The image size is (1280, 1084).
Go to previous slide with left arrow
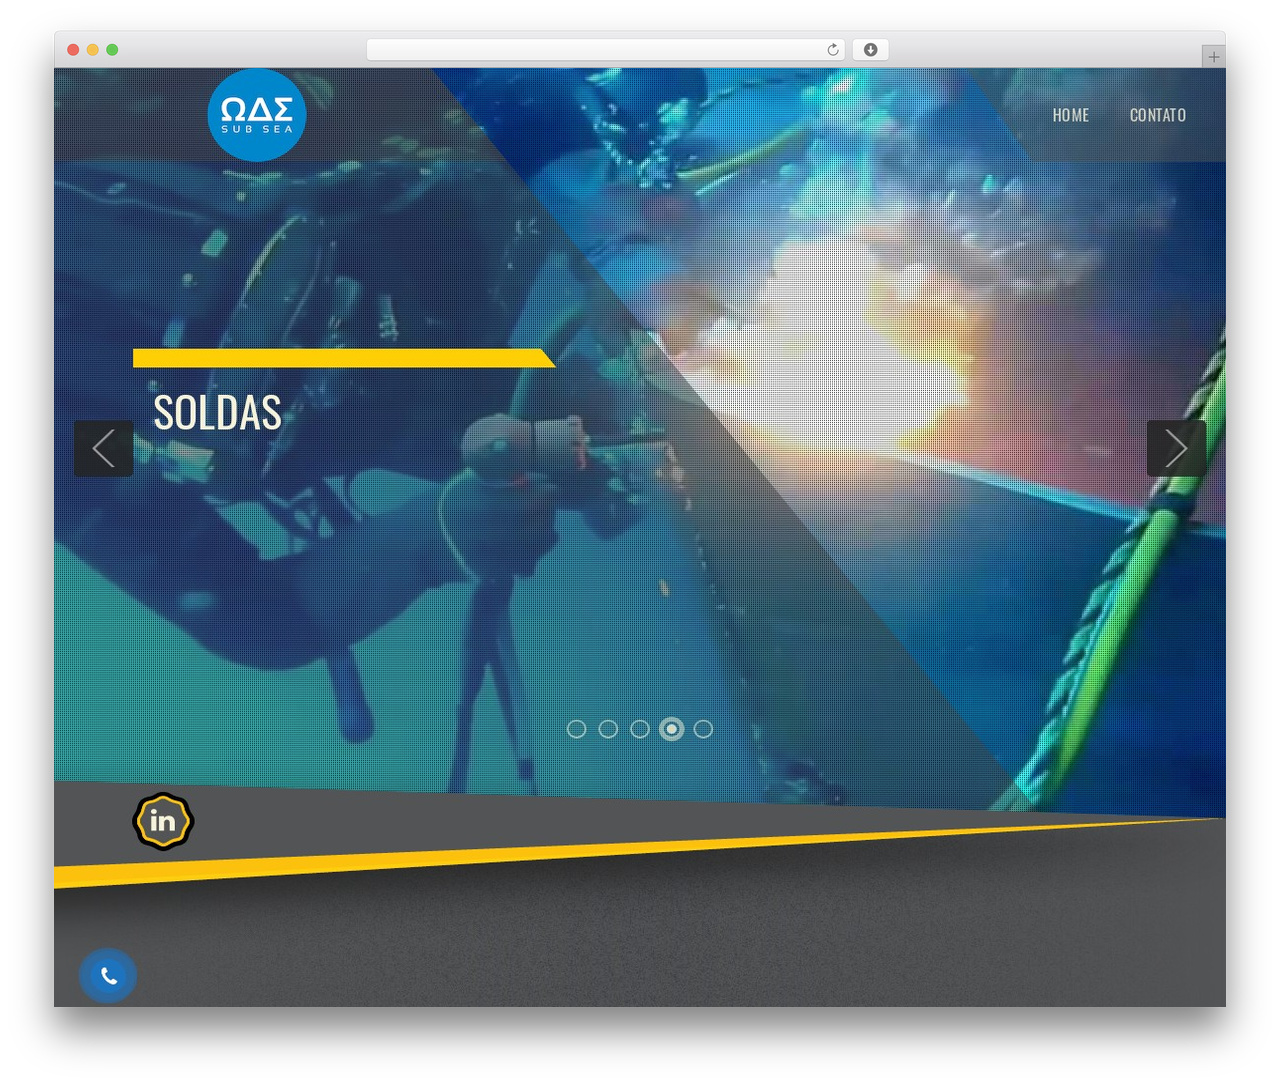pos(104,448)
